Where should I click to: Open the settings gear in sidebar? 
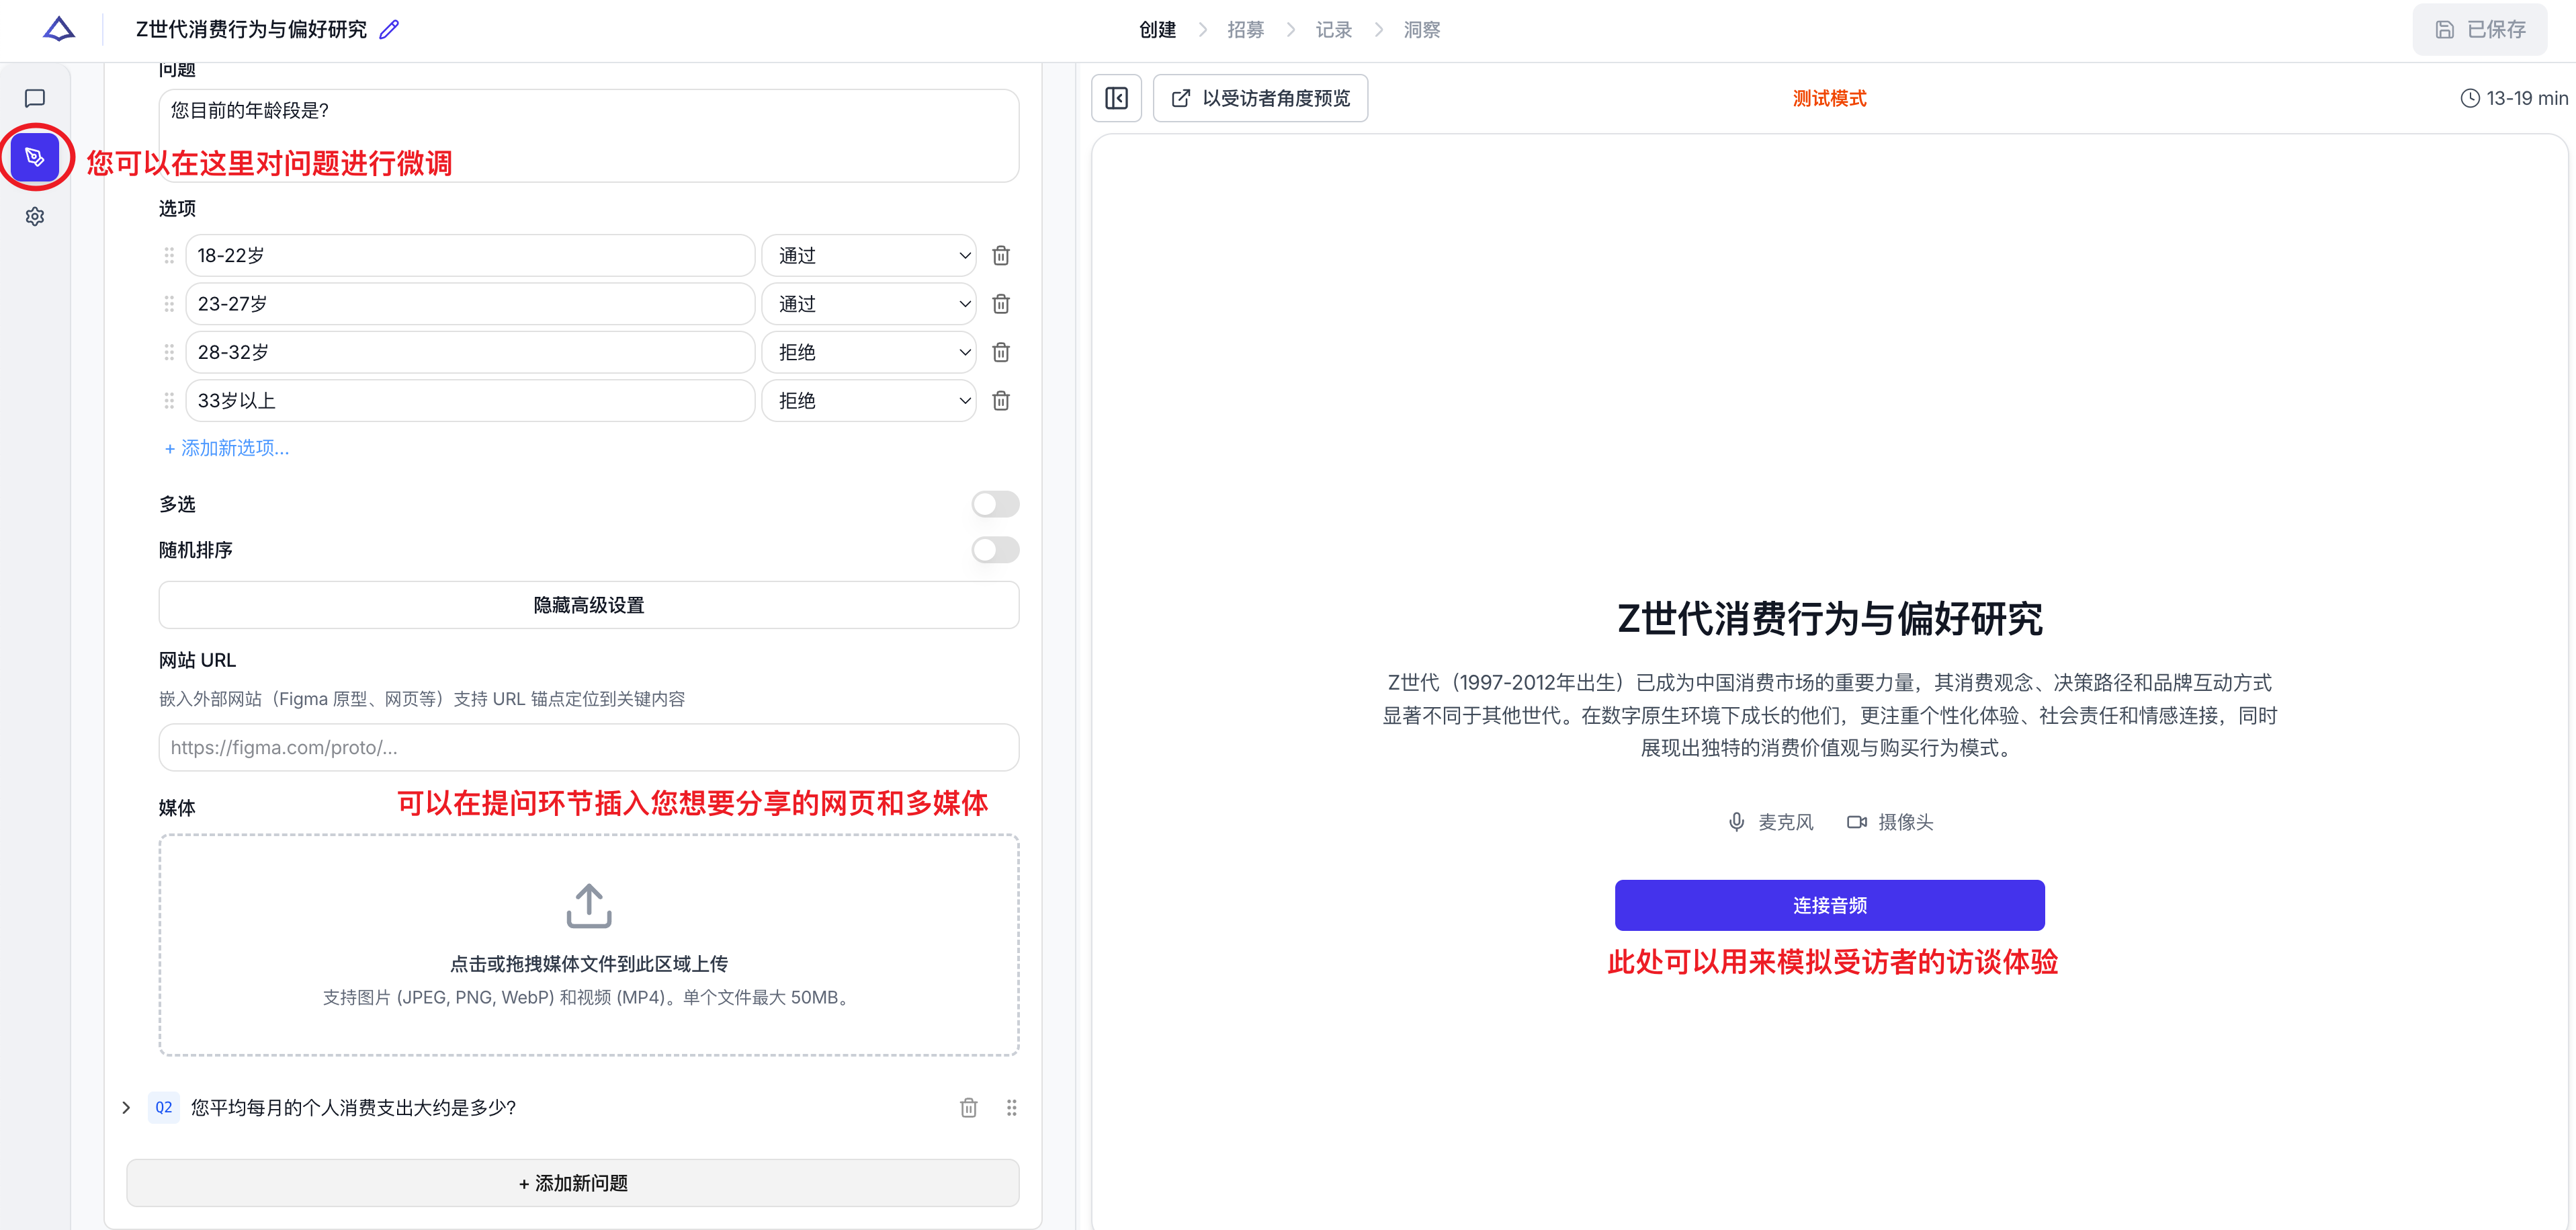(35, 216)
